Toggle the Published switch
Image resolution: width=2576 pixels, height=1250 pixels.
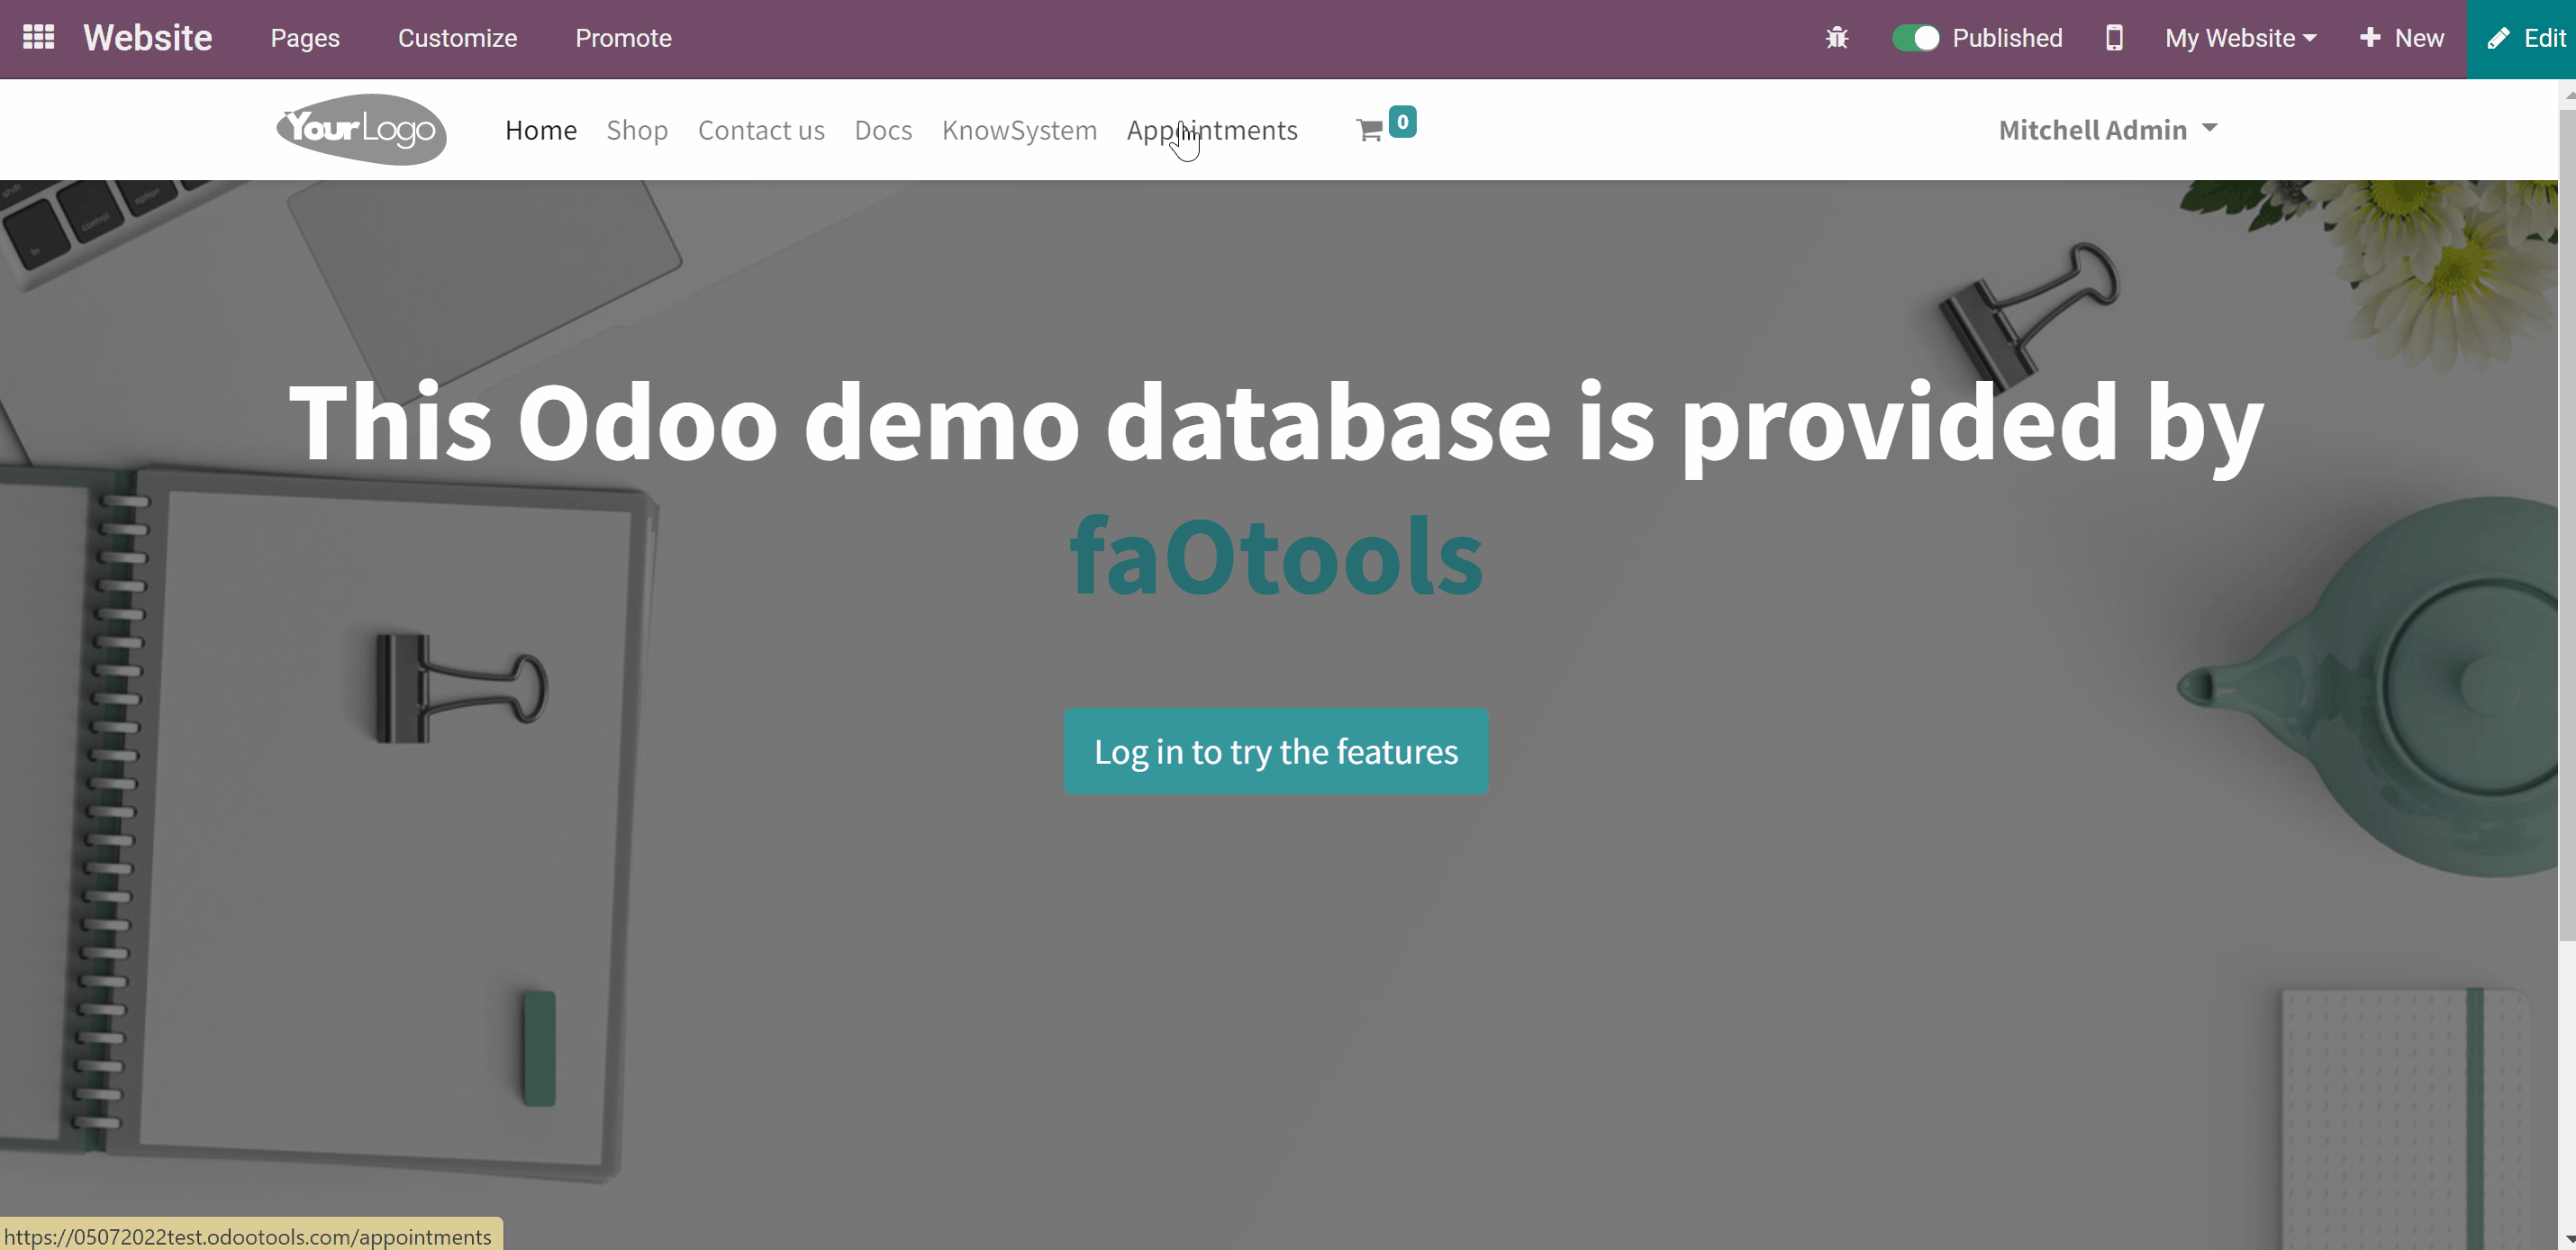tap(1915, 38)
